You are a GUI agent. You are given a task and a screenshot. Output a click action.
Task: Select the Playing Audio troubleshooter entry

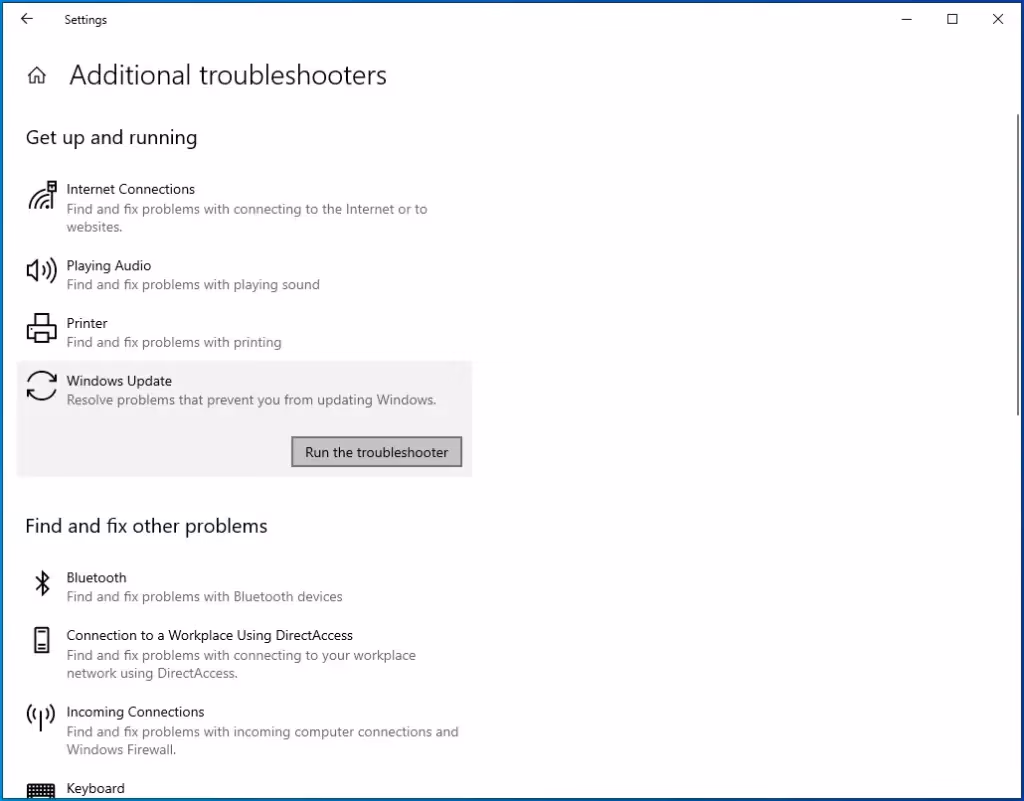pos(108,266)
